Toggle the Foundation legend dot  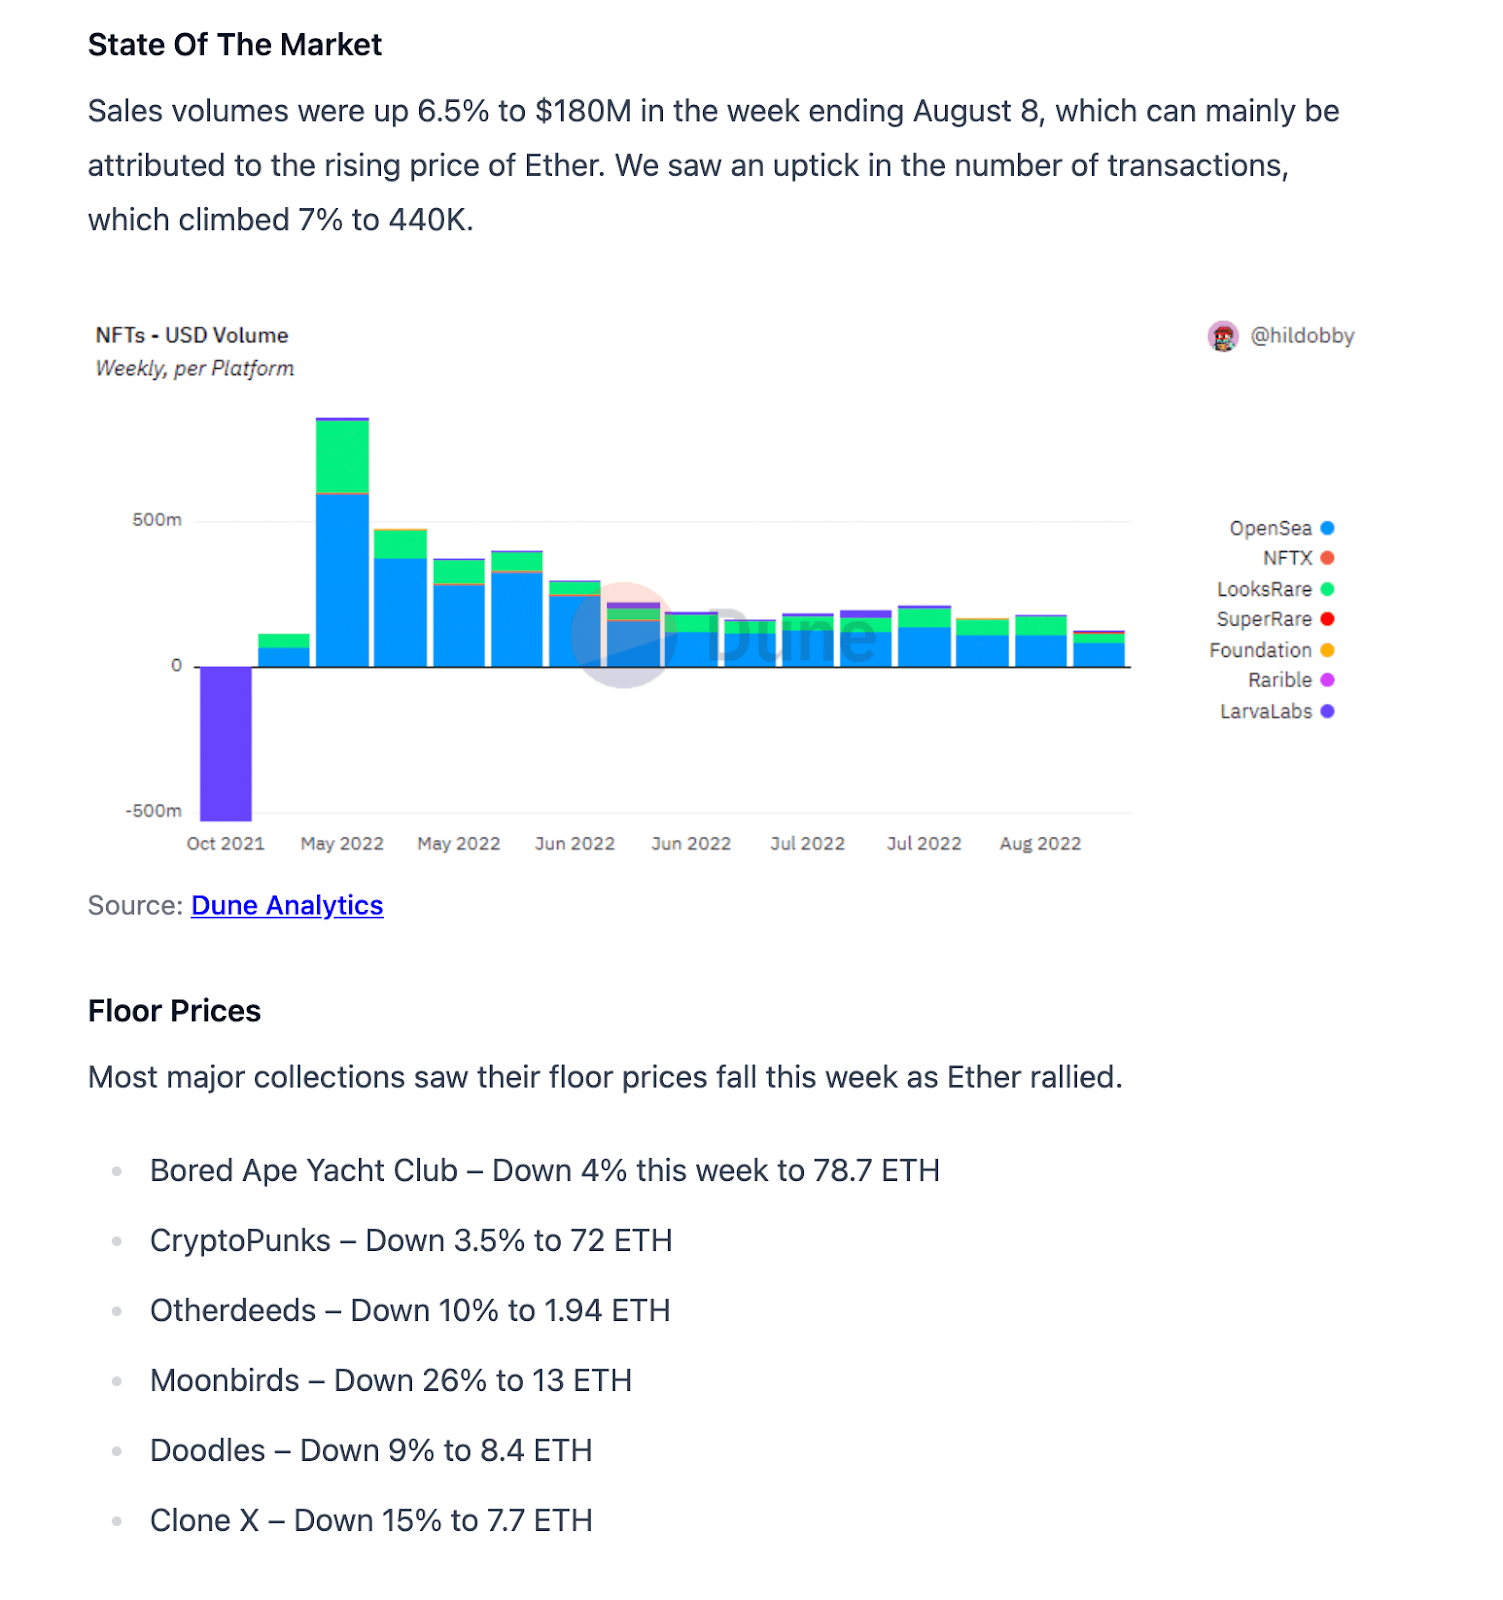[x=1327, y=650]
